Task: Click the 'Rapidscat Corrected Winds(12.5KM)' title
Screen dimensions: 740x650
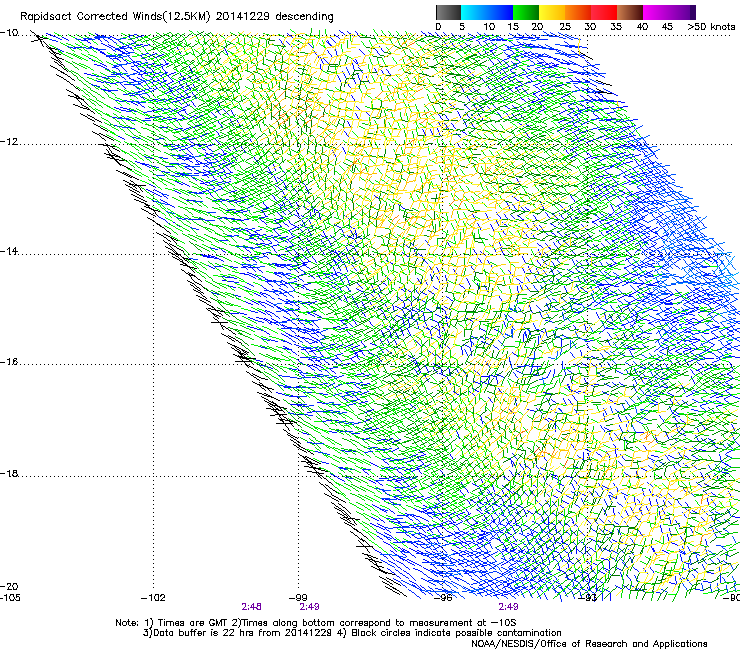Action: click(x=115, y=17)
